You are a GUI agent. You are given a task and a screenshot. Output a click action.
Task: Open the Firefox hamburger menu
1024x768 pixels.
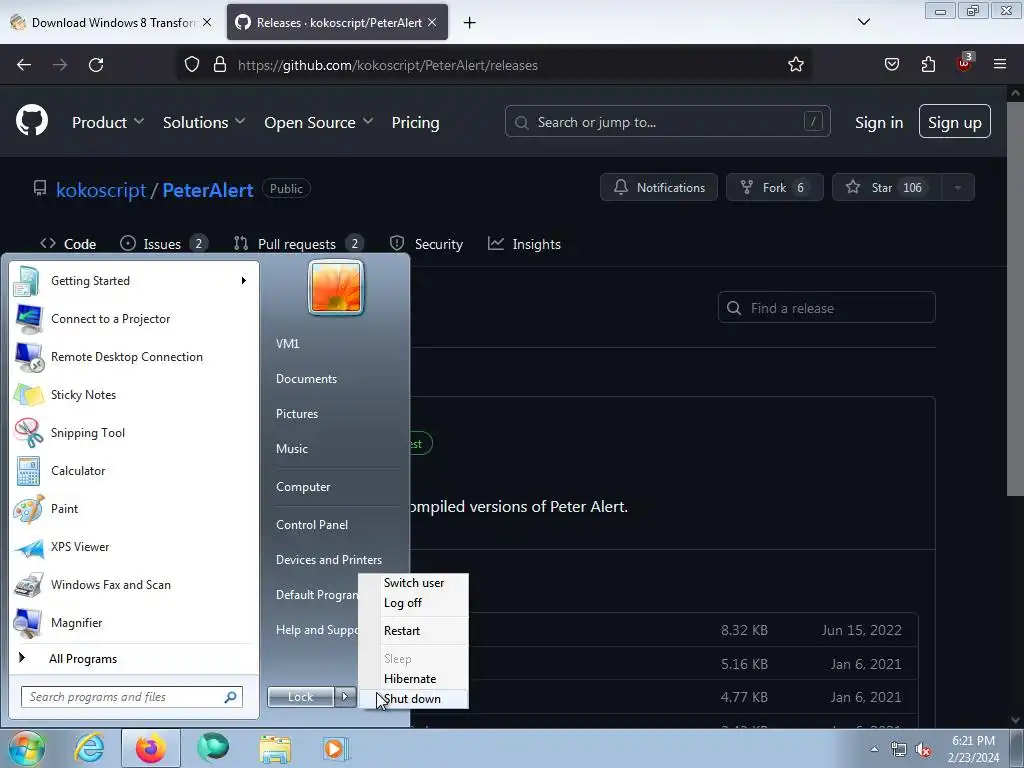1000,65
